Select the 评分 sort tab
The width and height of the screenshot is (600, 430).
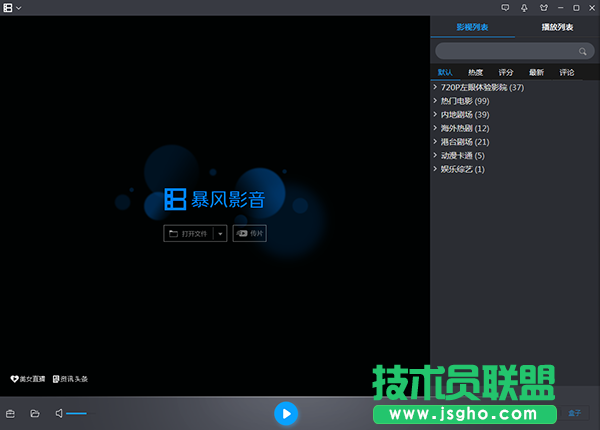tap(505, 72)
